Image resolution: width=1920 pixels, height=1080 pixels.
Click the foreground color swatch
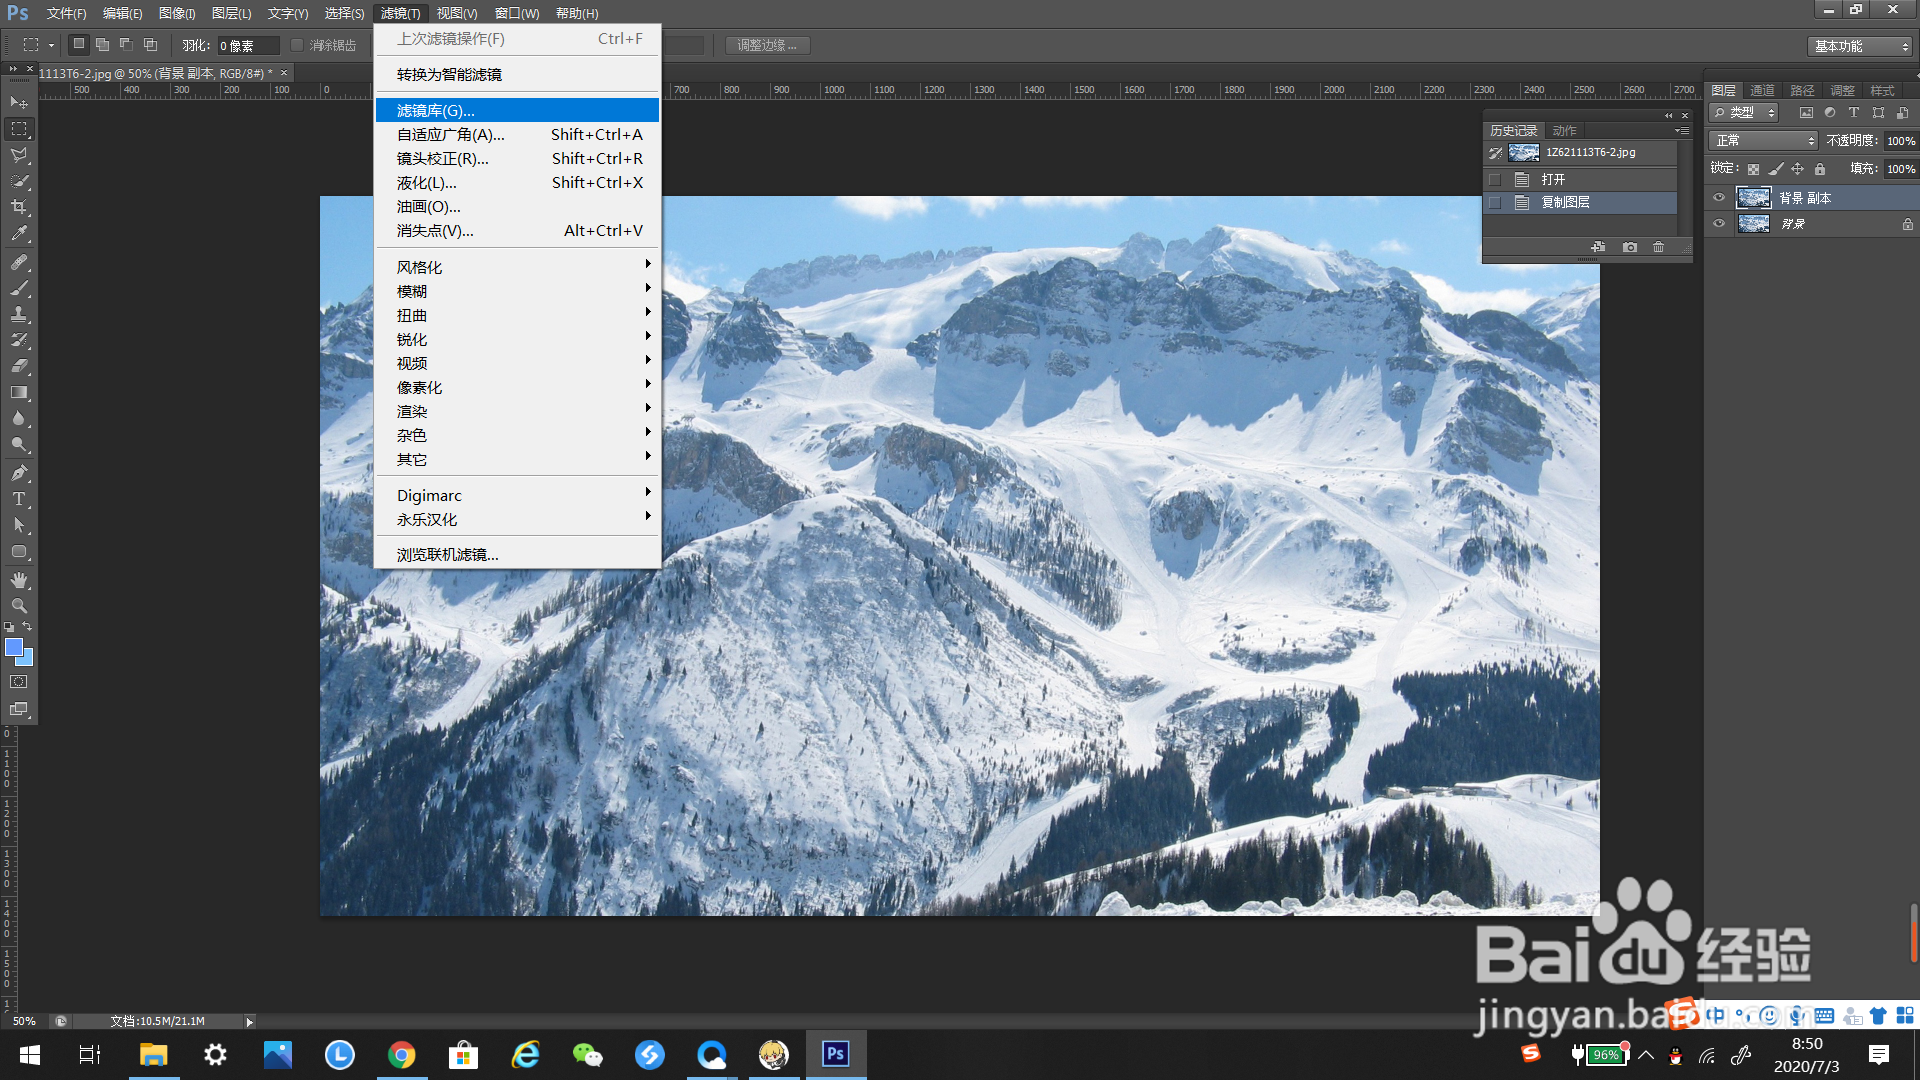point(14,648)
